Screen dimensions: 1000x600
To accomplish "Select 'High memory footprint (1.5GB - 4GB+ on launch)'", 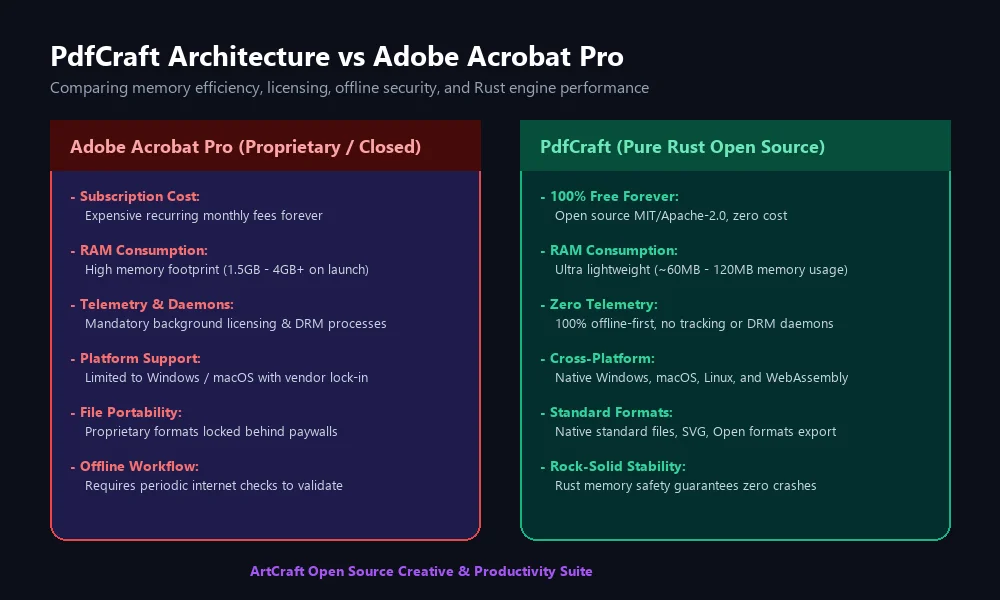I will pos(227,270).
